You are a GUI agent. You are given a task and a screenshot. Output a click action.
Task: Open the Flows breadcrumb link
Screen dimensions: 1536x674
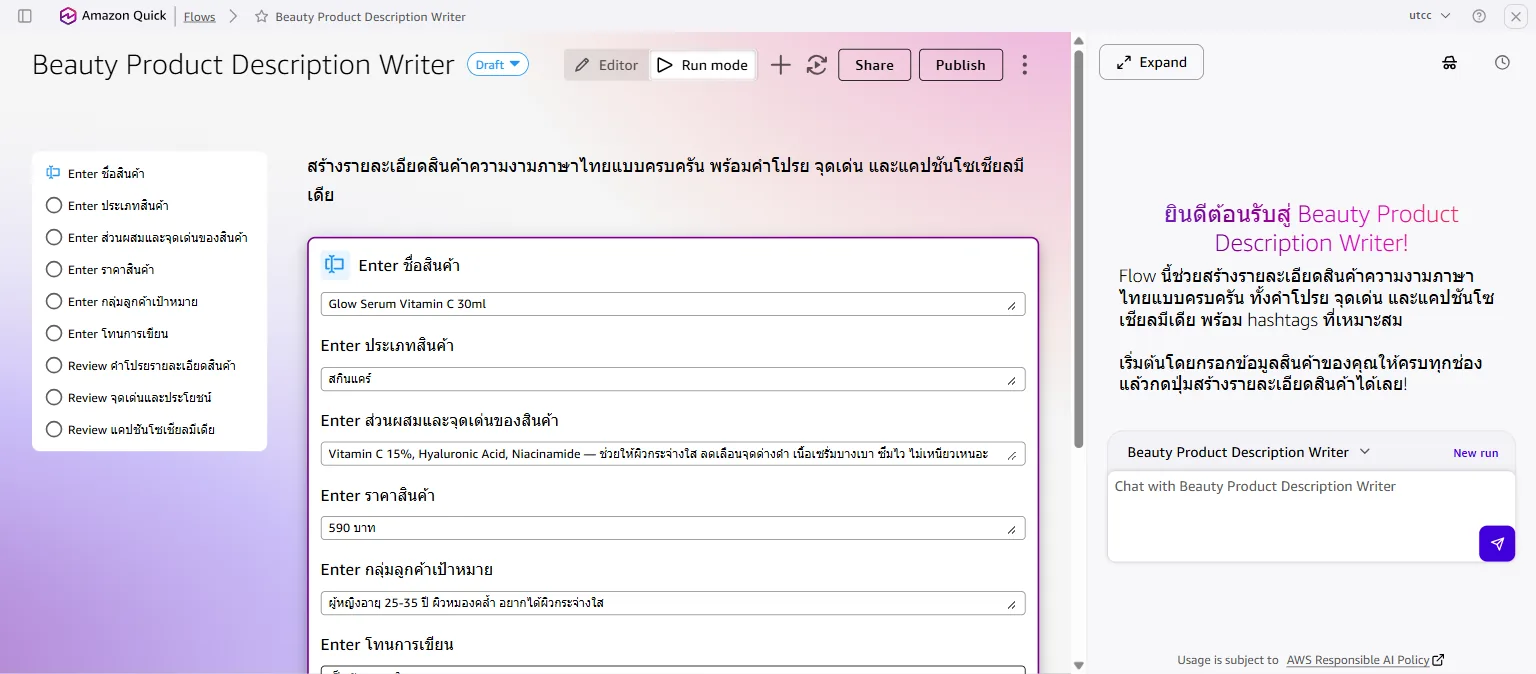tap(200, 16)
